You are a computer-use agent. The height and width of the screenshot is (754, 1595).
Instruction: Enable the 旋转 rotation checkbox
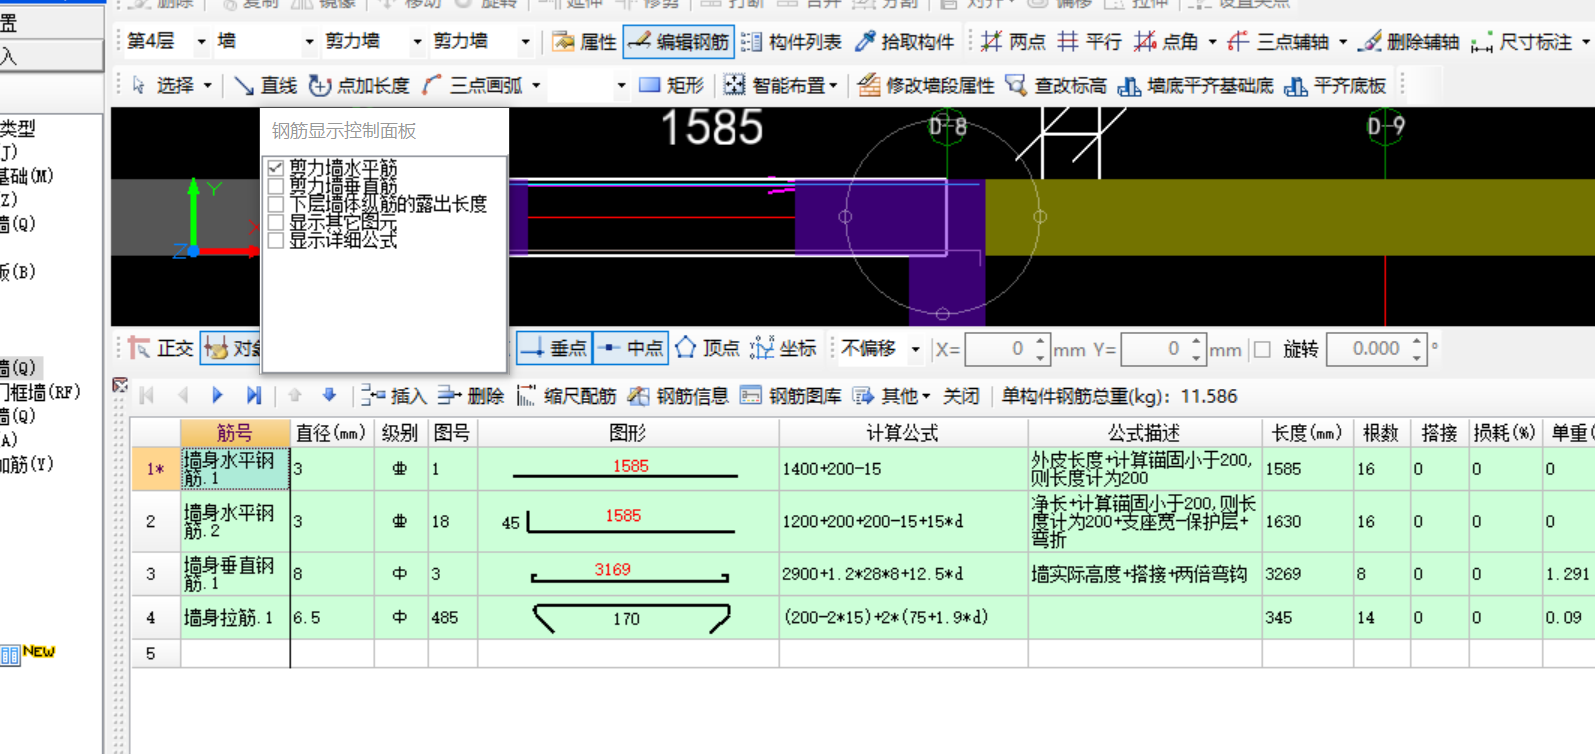pyautogui.click(x=1262, y=349)
